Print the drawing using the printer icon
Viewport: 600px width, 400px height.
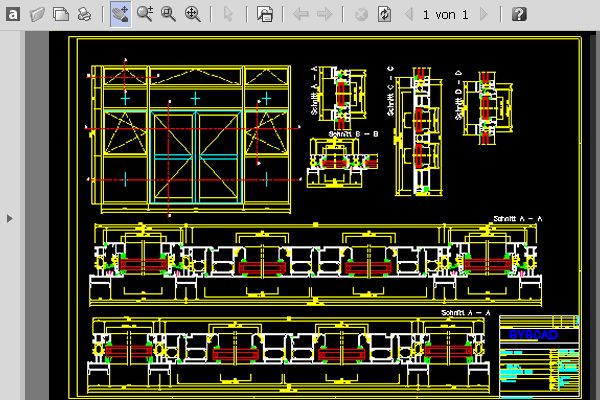click(85, 14)
